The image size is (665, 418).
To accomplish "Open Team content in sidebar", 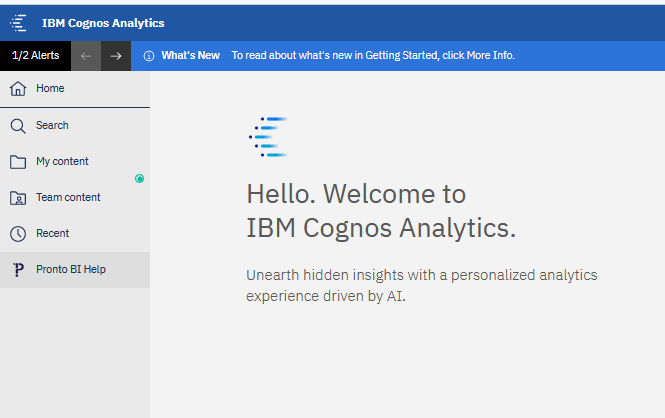I will pyautogui.click(x=75, y=198).
